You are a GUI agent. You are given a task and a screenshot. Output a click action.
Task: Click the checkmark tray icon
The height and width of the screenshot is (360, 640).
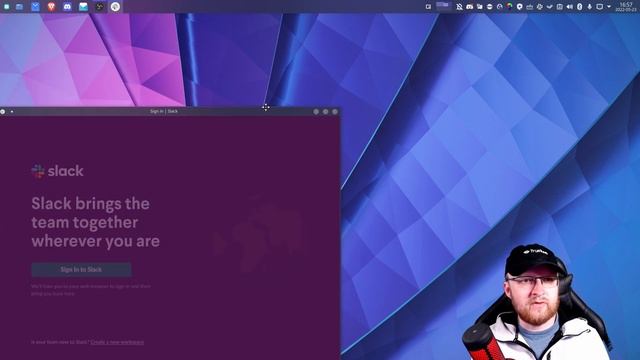[x=550, y=7]
